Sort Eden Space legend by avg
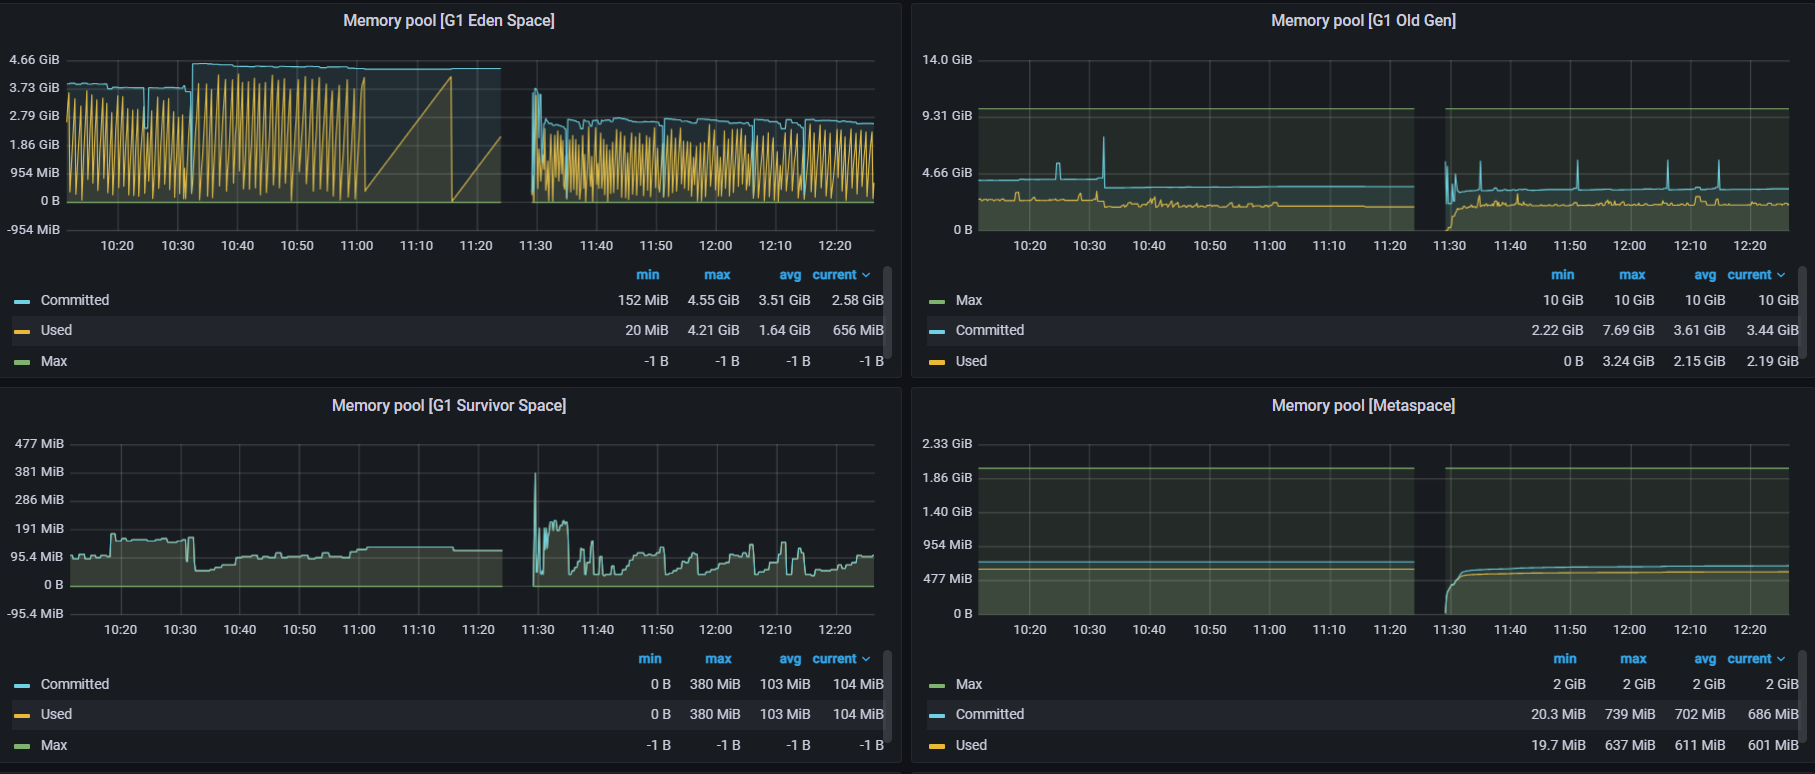 point(790,275)
